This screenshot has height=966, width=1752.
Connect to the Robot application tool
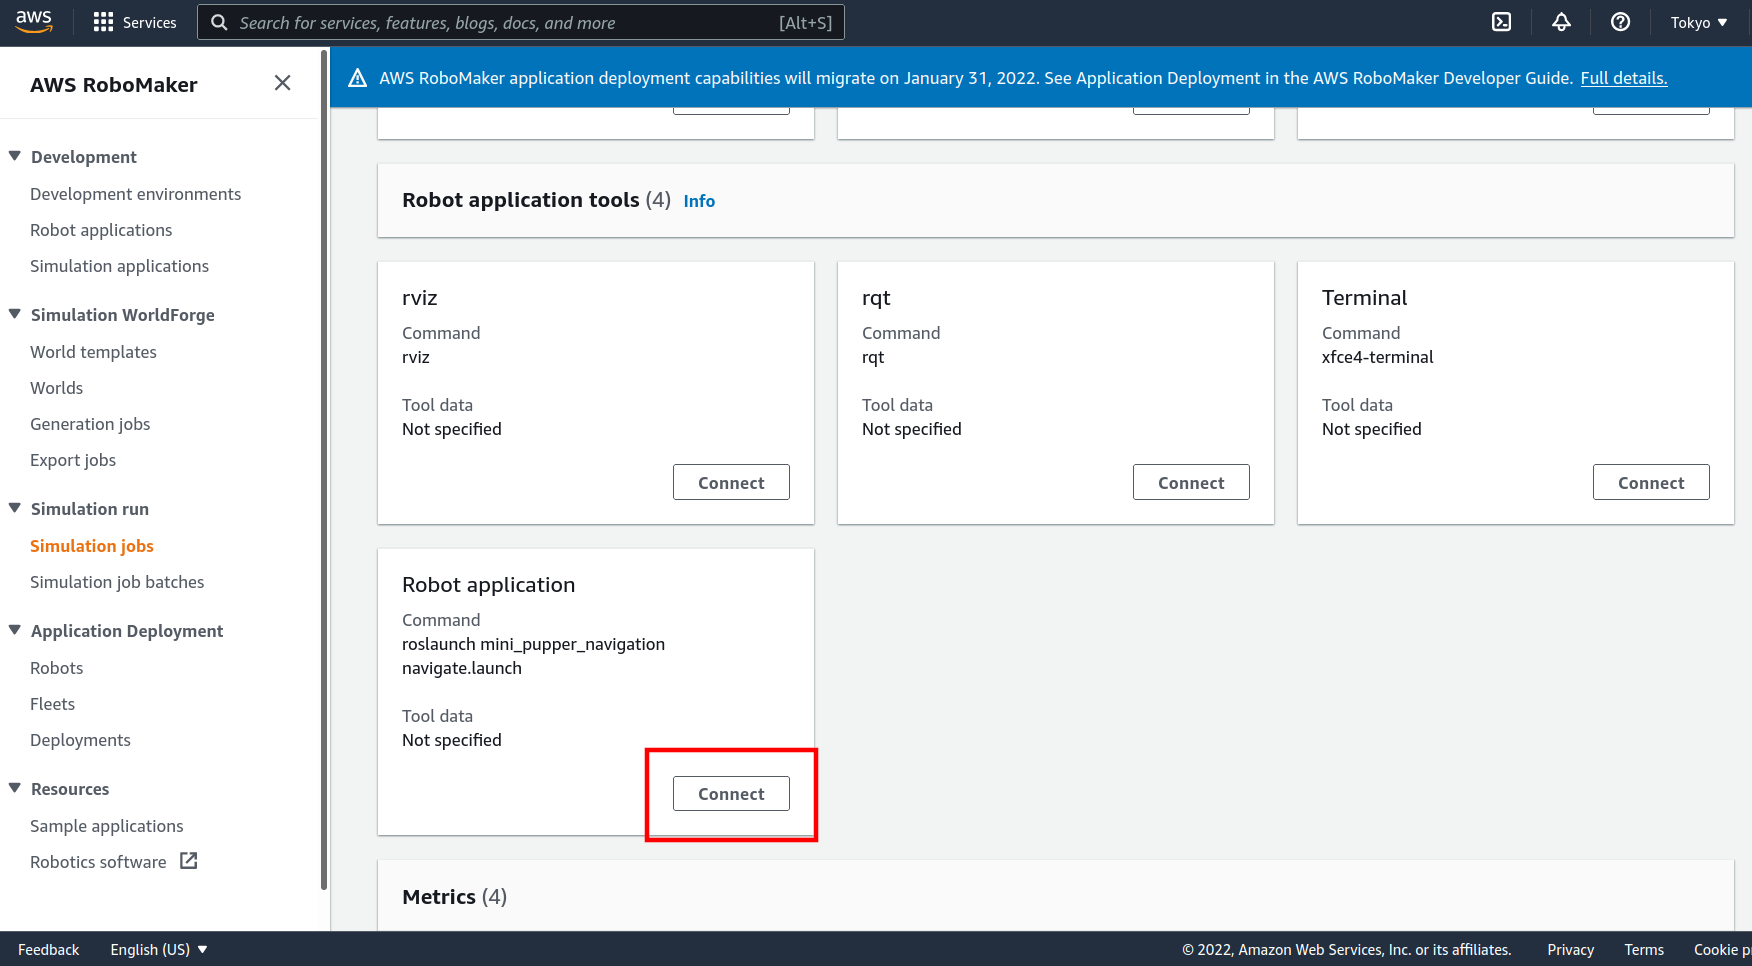(731, 794)
